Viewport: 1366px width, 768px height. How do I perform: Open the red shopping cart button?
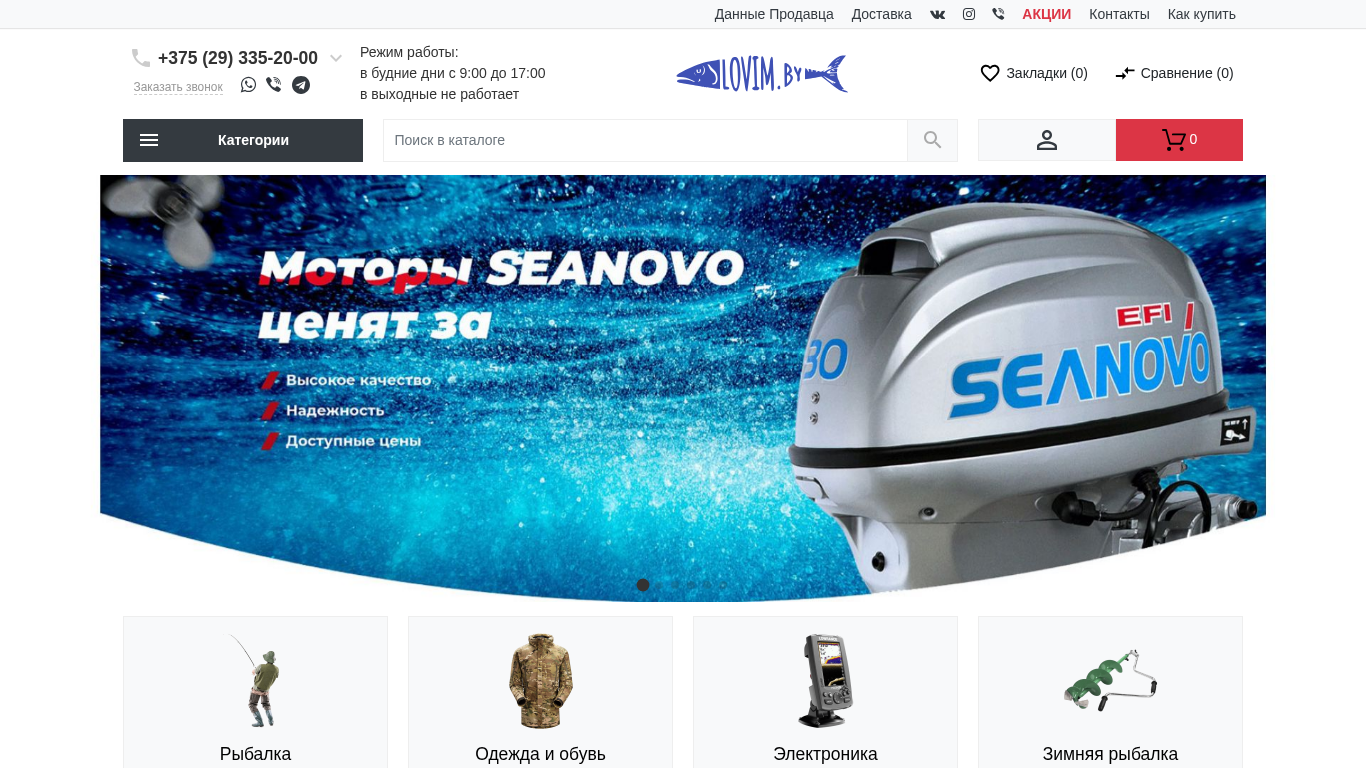tap(1179, 140)
